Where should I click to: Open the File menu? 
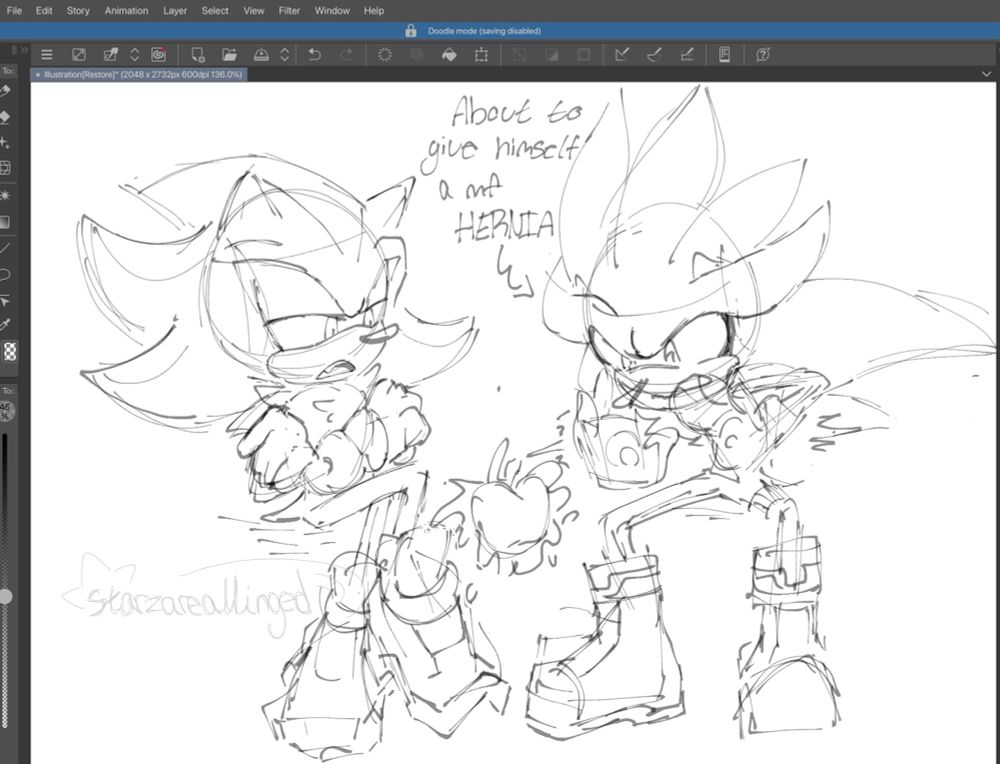click(14, 11)
